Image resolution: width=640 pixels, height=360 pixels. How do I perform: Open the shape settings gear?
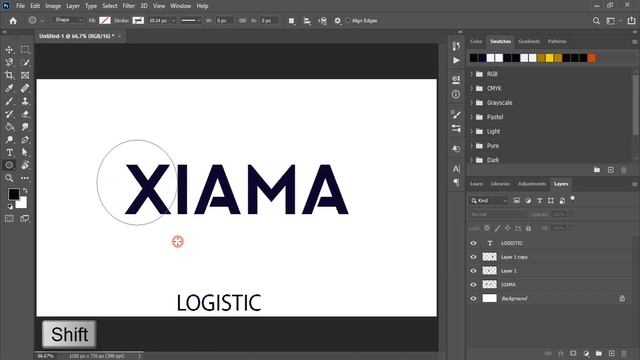(x=338, y=21)
